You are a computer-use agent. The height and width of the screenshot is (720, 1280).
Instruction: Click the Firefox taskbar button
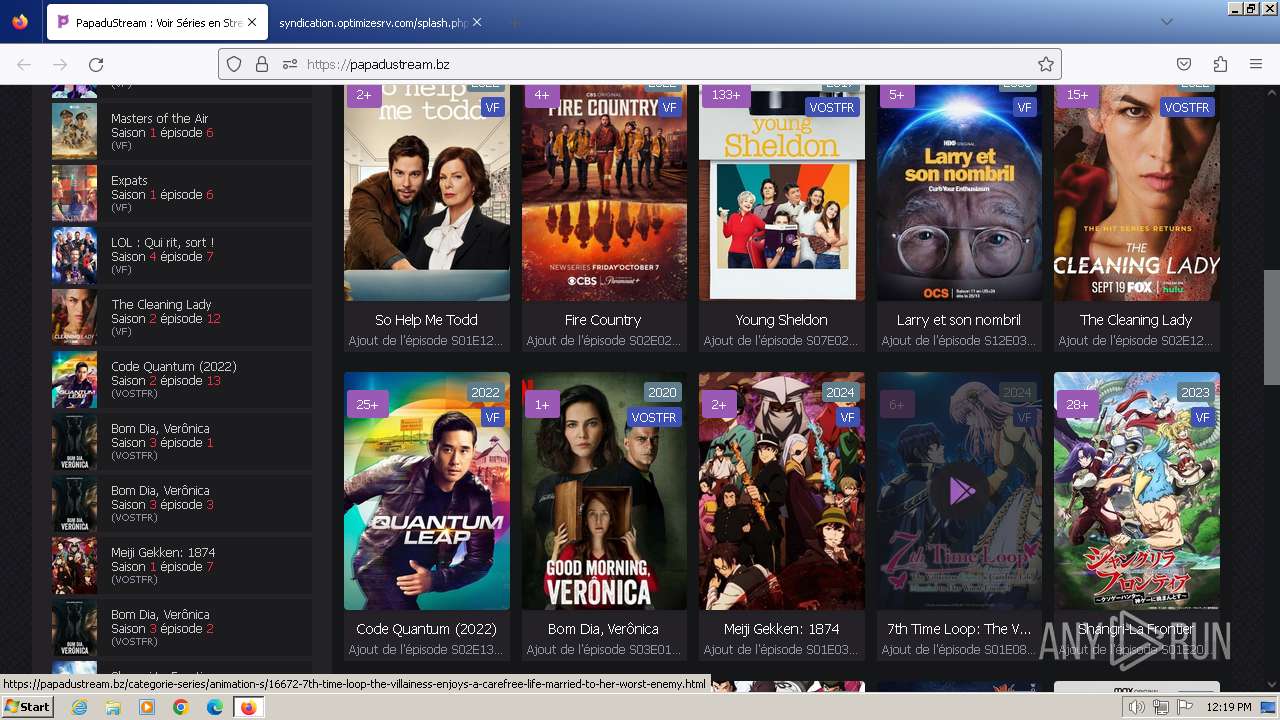pos(248,707)
